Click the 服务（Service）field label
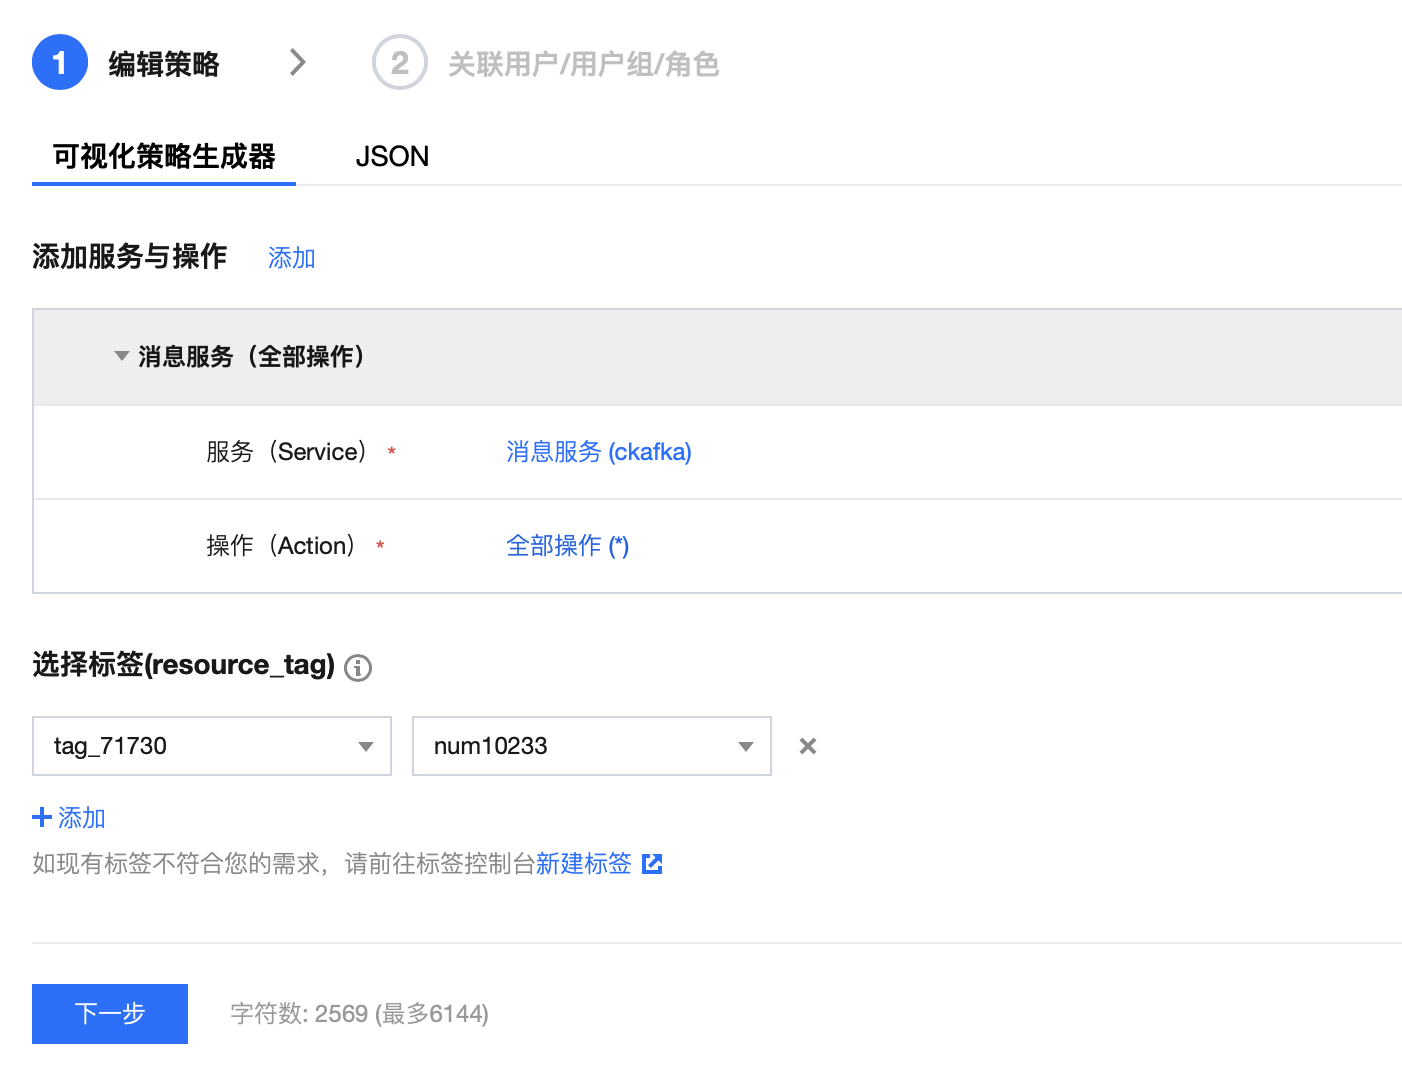This screenshot has height=1070, width=1402. [x=287, y=452]
